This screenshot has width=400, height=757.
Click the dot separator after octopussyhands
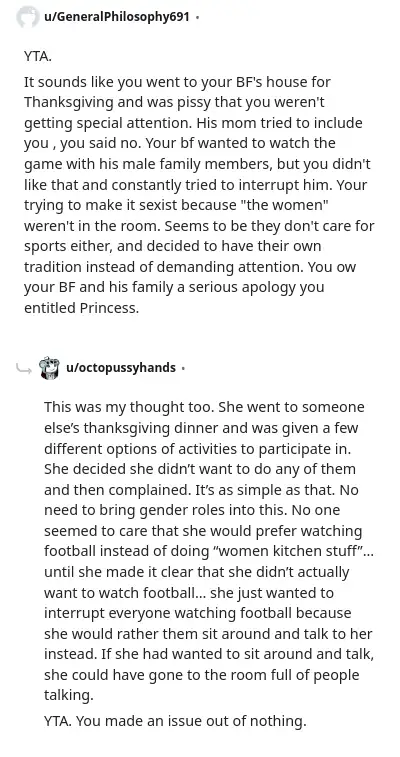183,369
